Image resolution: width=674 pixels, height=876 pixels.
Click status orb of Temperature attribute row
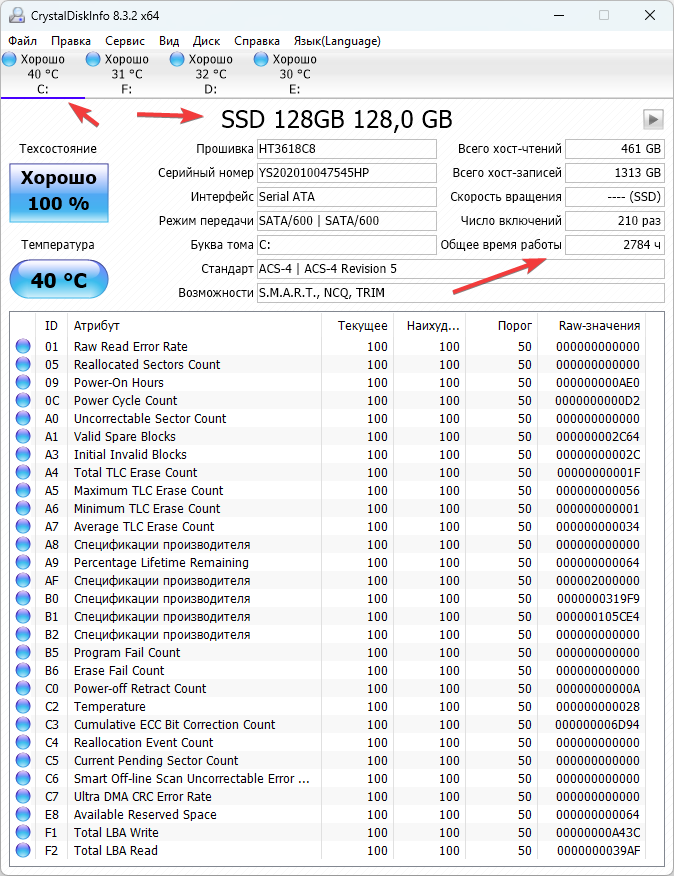[x=23, y=706]
